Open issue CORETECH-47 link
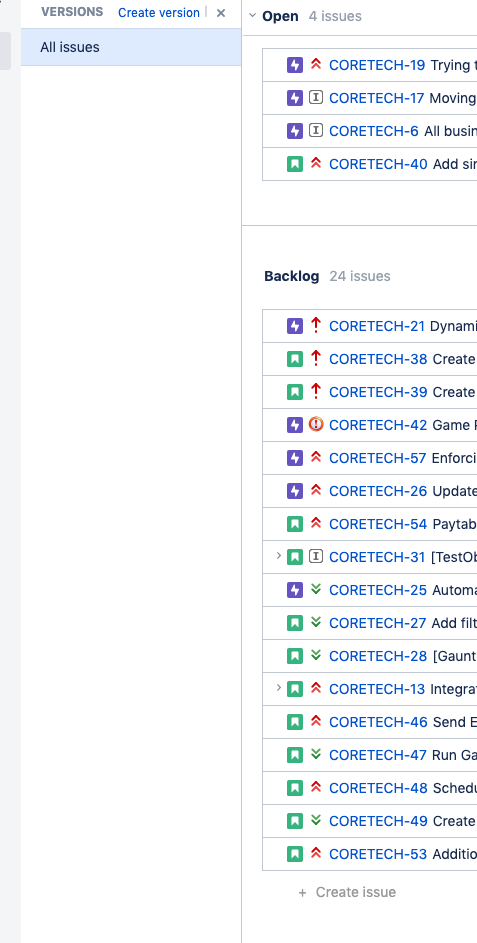Viewport: 477px width, 943px height. tap(378, 755)
